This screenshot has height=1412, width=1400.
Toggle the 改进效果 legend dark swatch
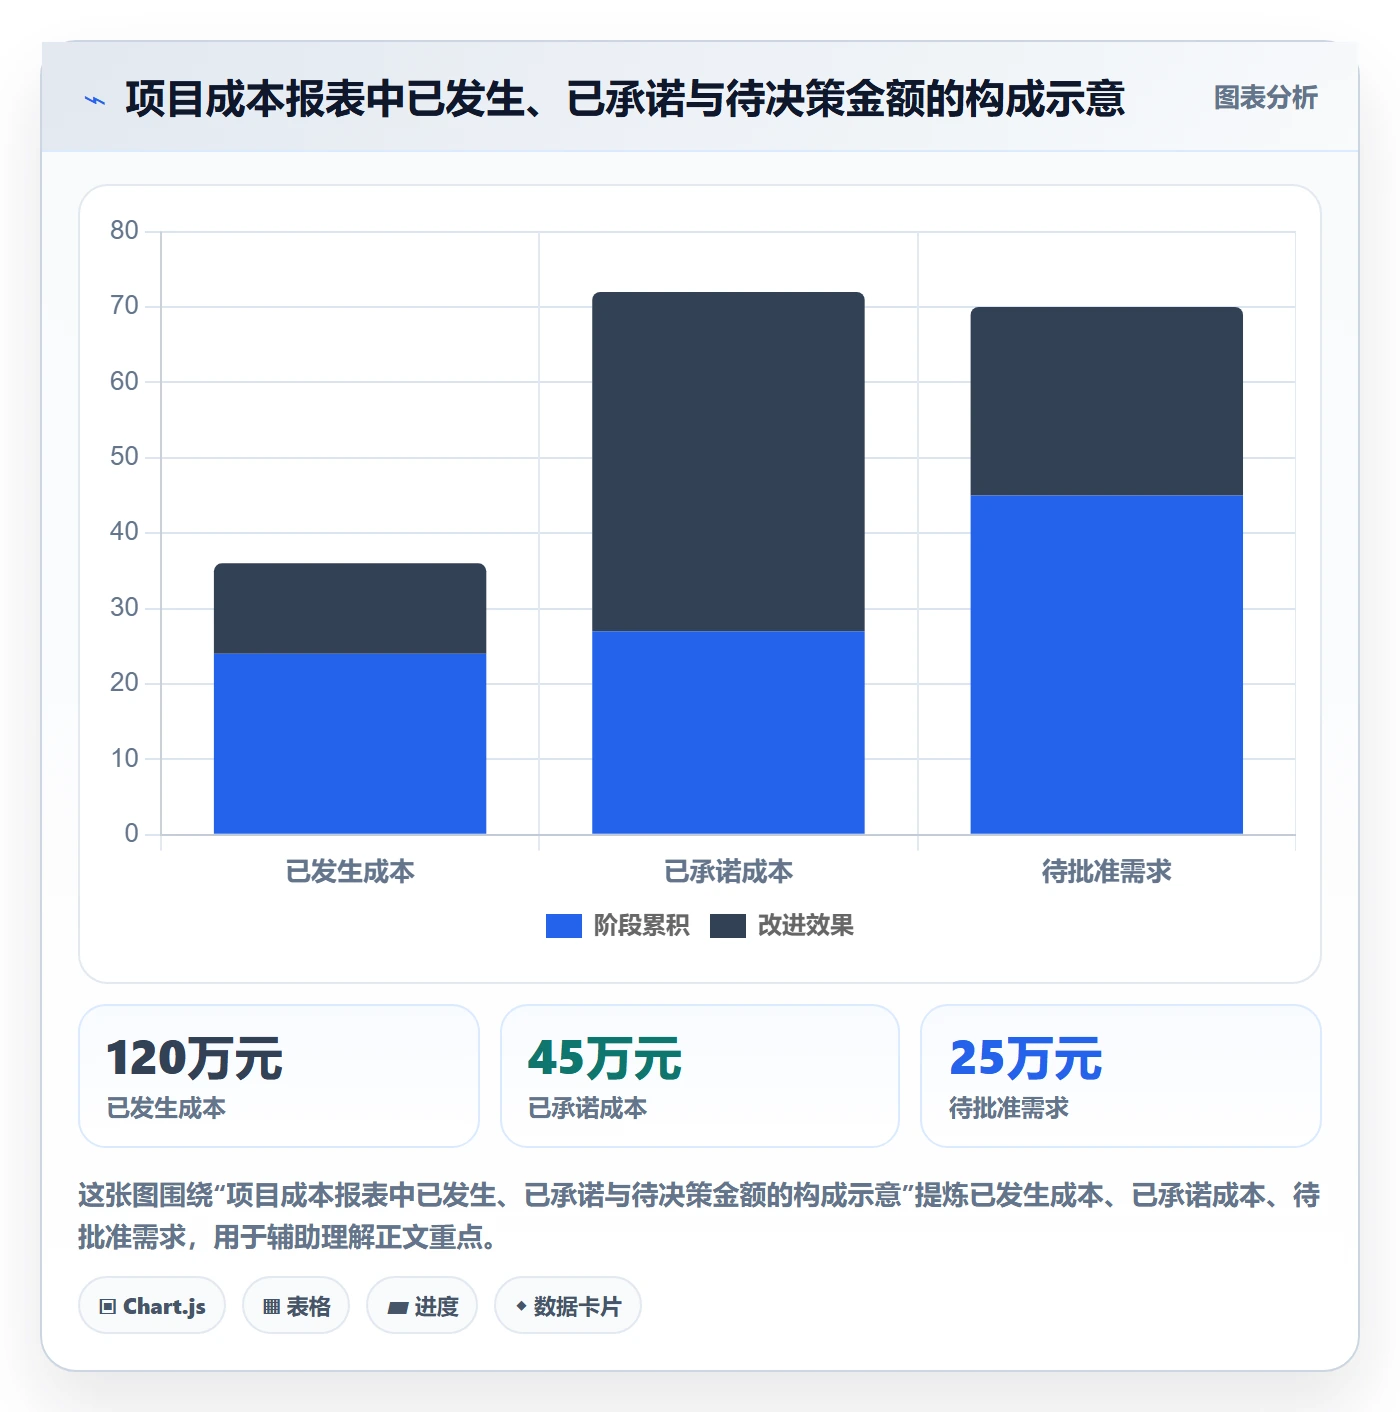727,926
